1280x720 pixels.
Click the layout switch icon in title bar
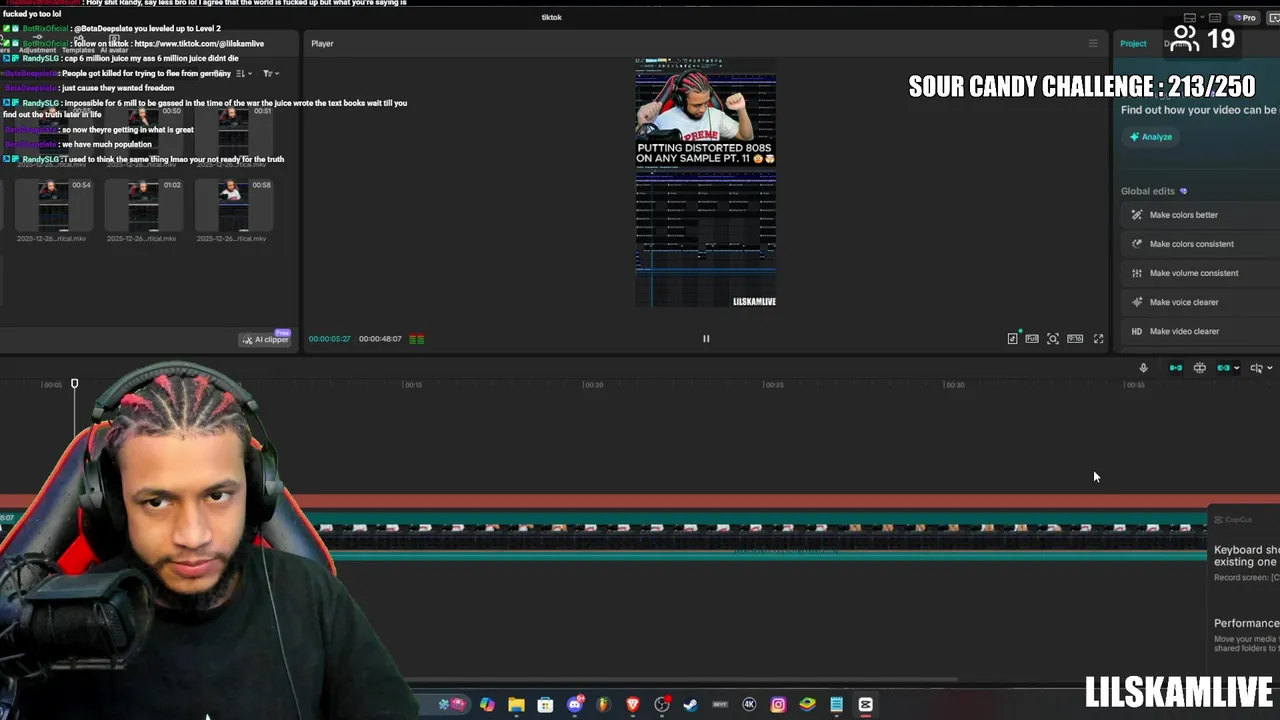(1189, 17)
